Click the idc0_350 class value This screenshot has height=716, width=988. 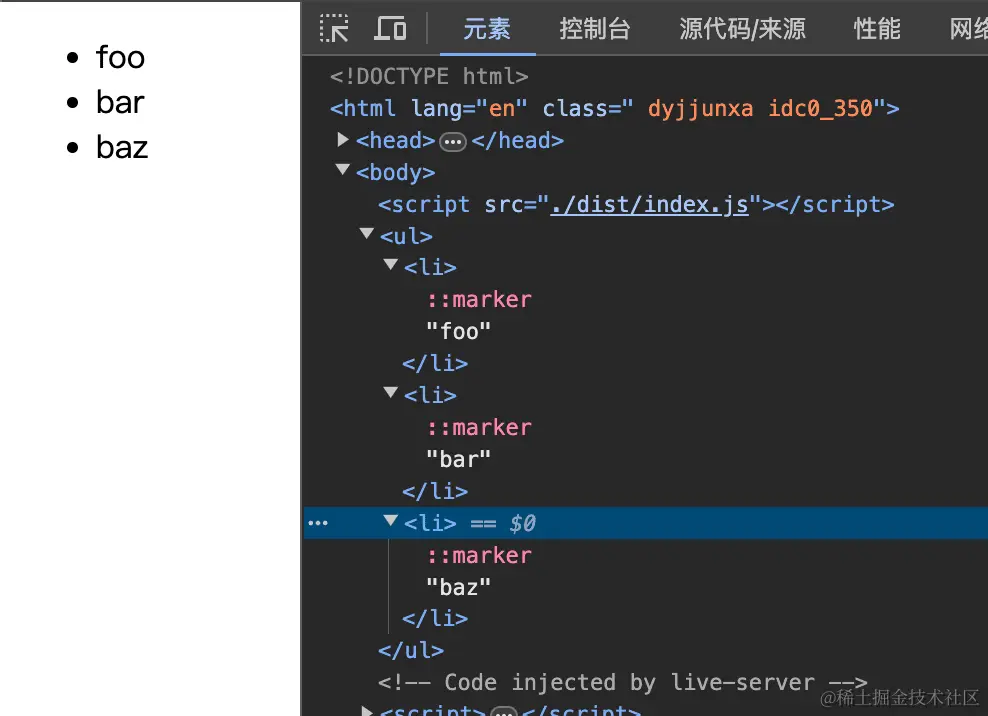(820, 108)
